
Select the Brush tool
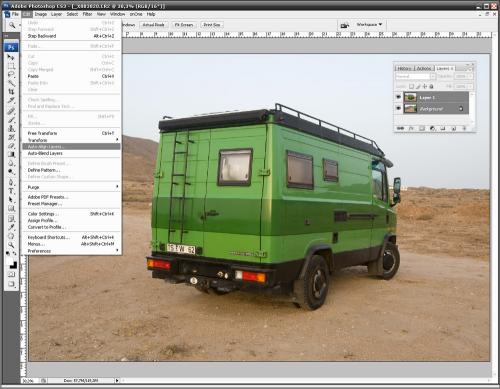[x=11, y=120]
